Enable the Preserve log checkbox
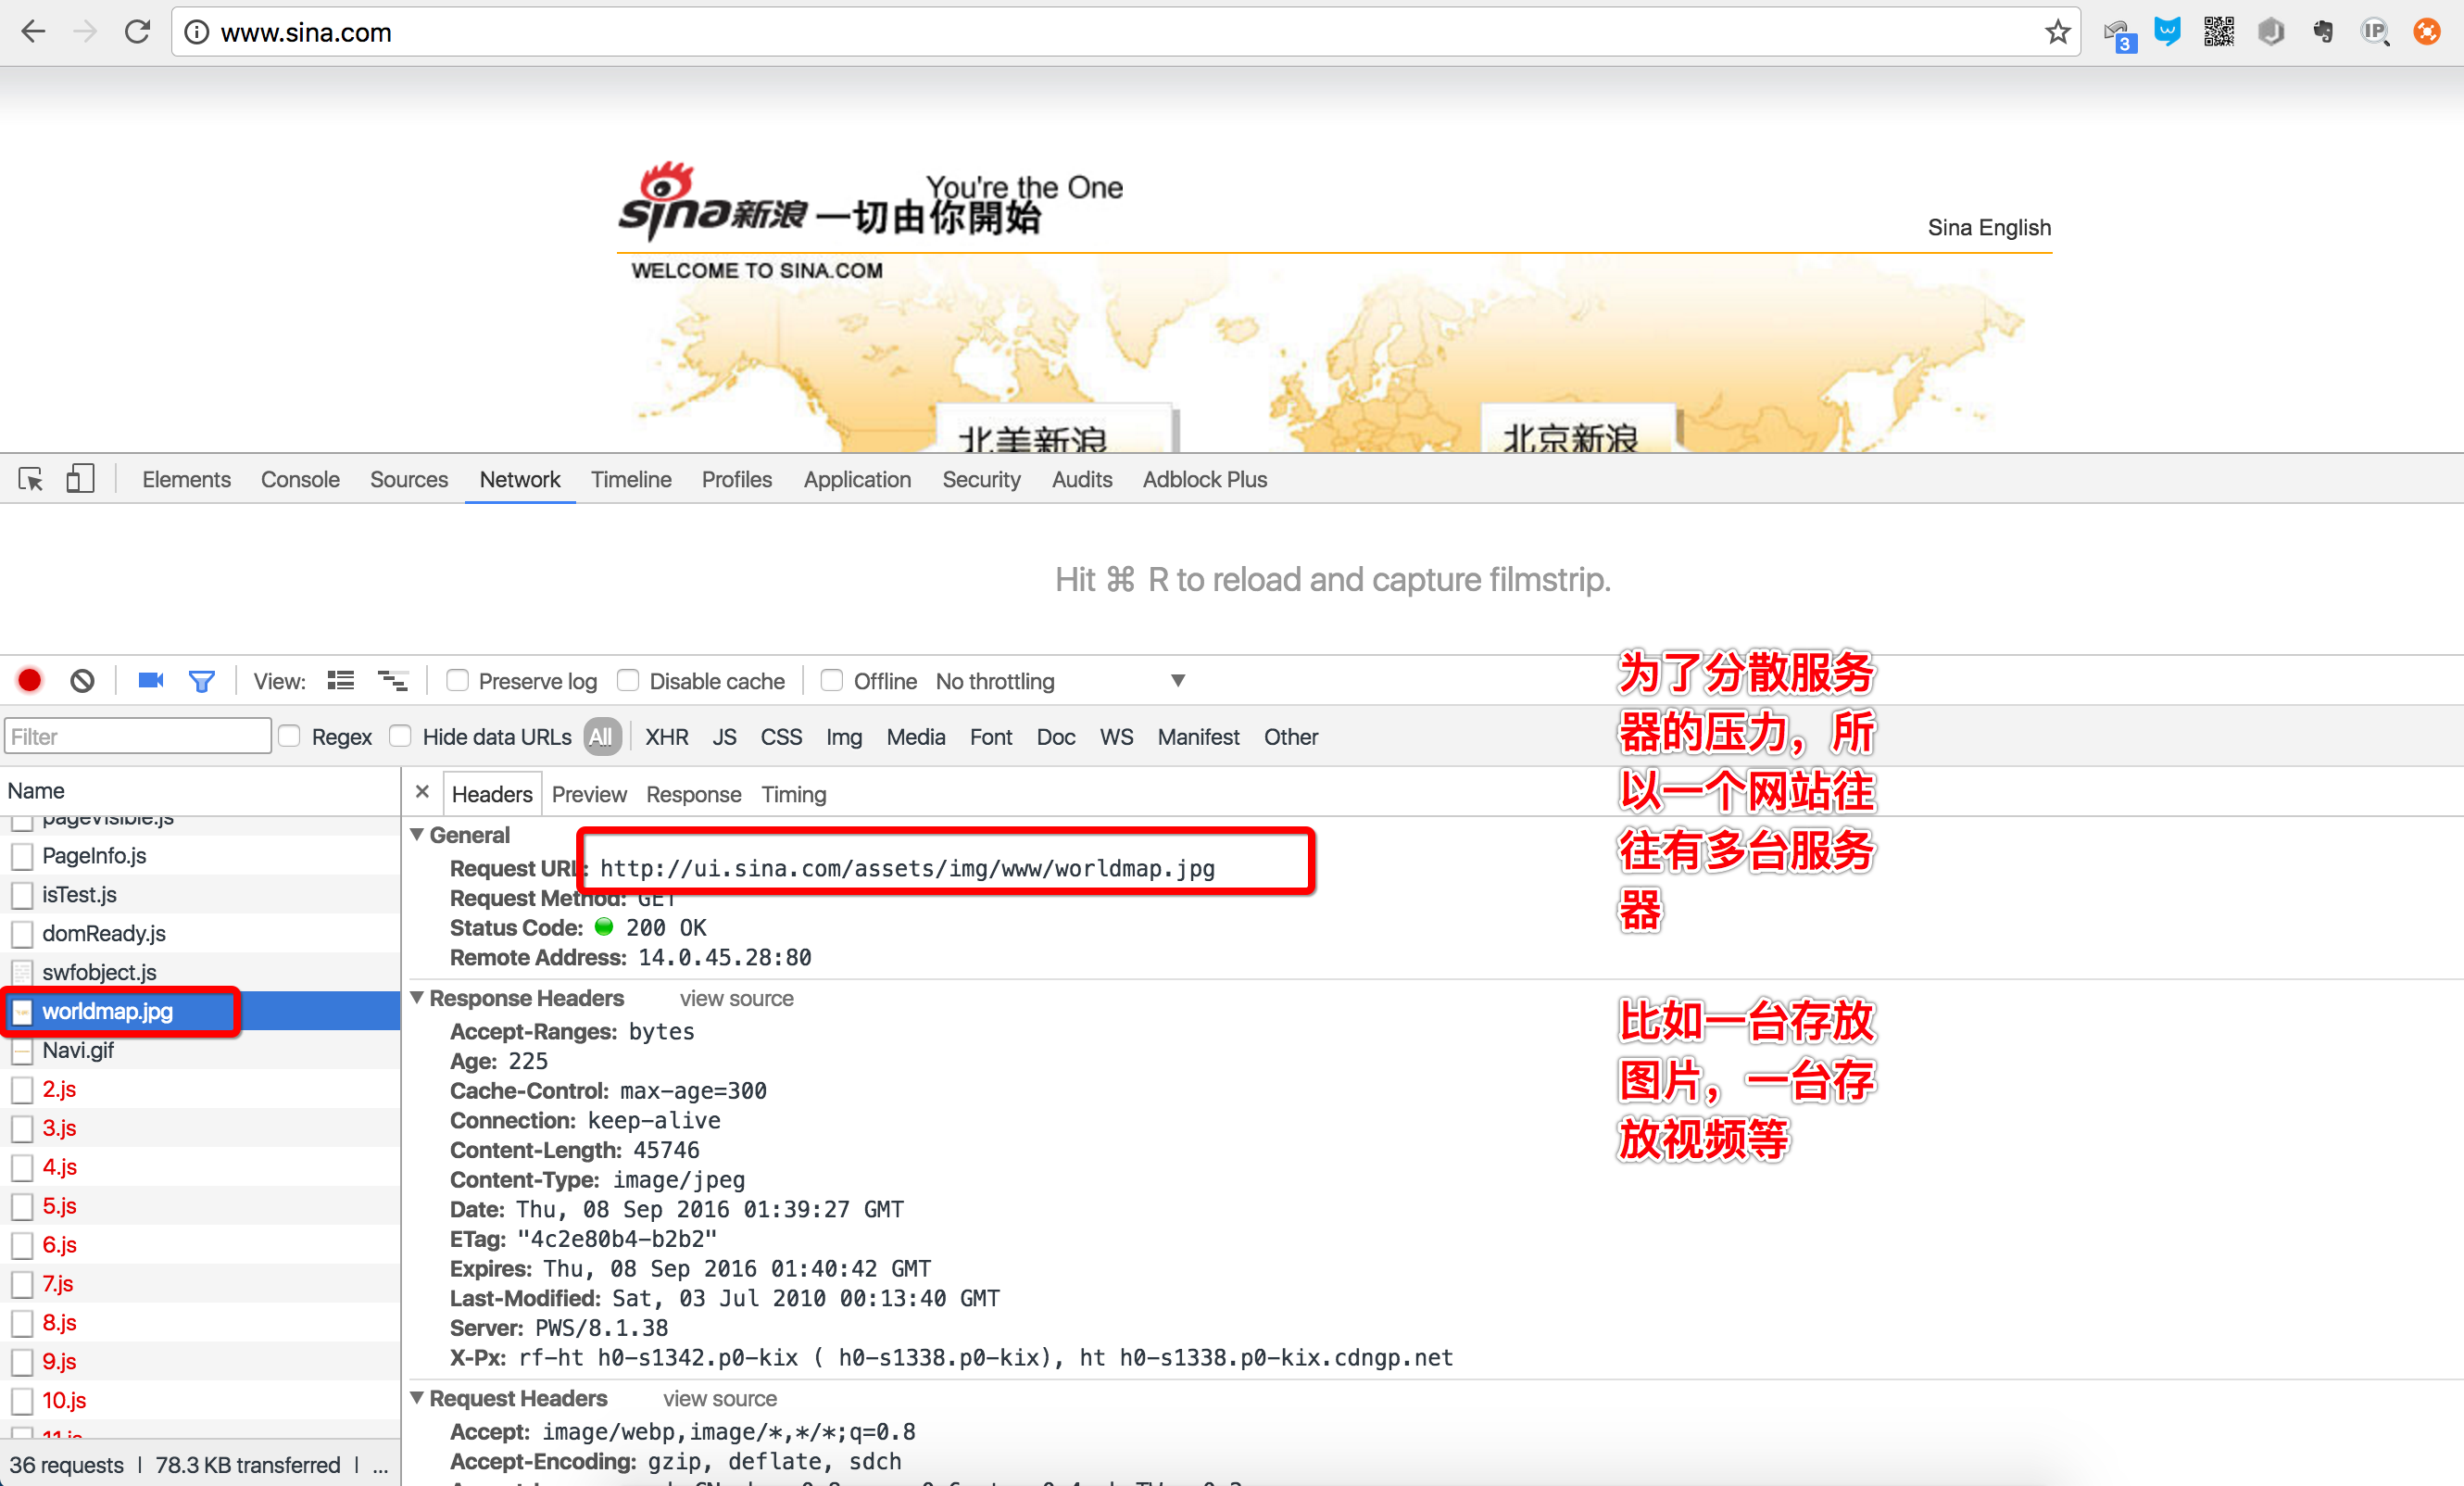Image resolution: width=2464 pixels, height=1486 pixels. pyautogui.click(x=458, y=681)
